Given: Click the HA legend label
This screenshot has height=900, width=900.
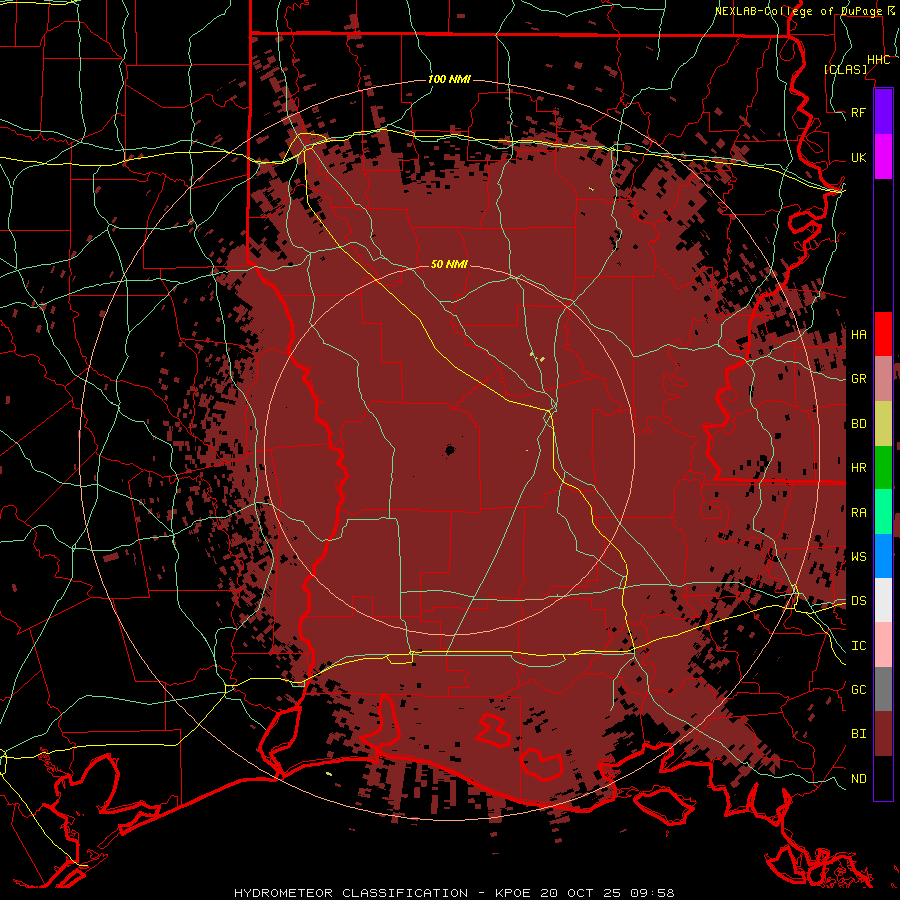Looking at the screenshot, I should point(858,335).
